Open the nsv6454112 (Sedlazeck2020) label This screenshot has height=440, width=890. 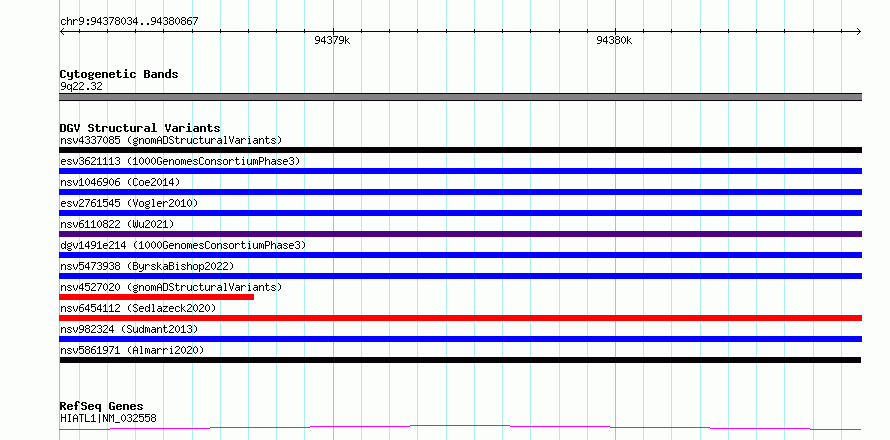138,308
